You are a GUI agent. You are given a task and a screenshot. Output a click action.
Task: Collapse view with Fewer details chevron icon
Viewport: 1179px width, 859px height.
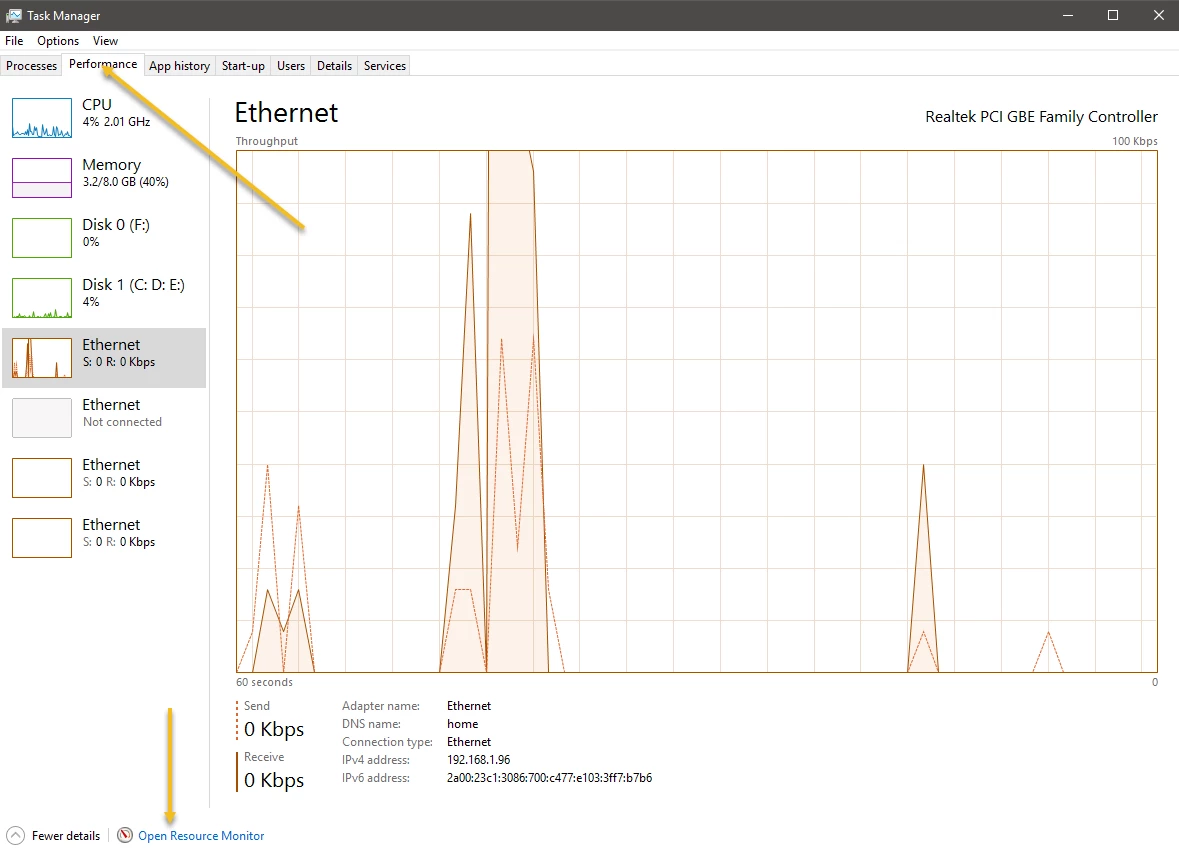coord(15,835)
